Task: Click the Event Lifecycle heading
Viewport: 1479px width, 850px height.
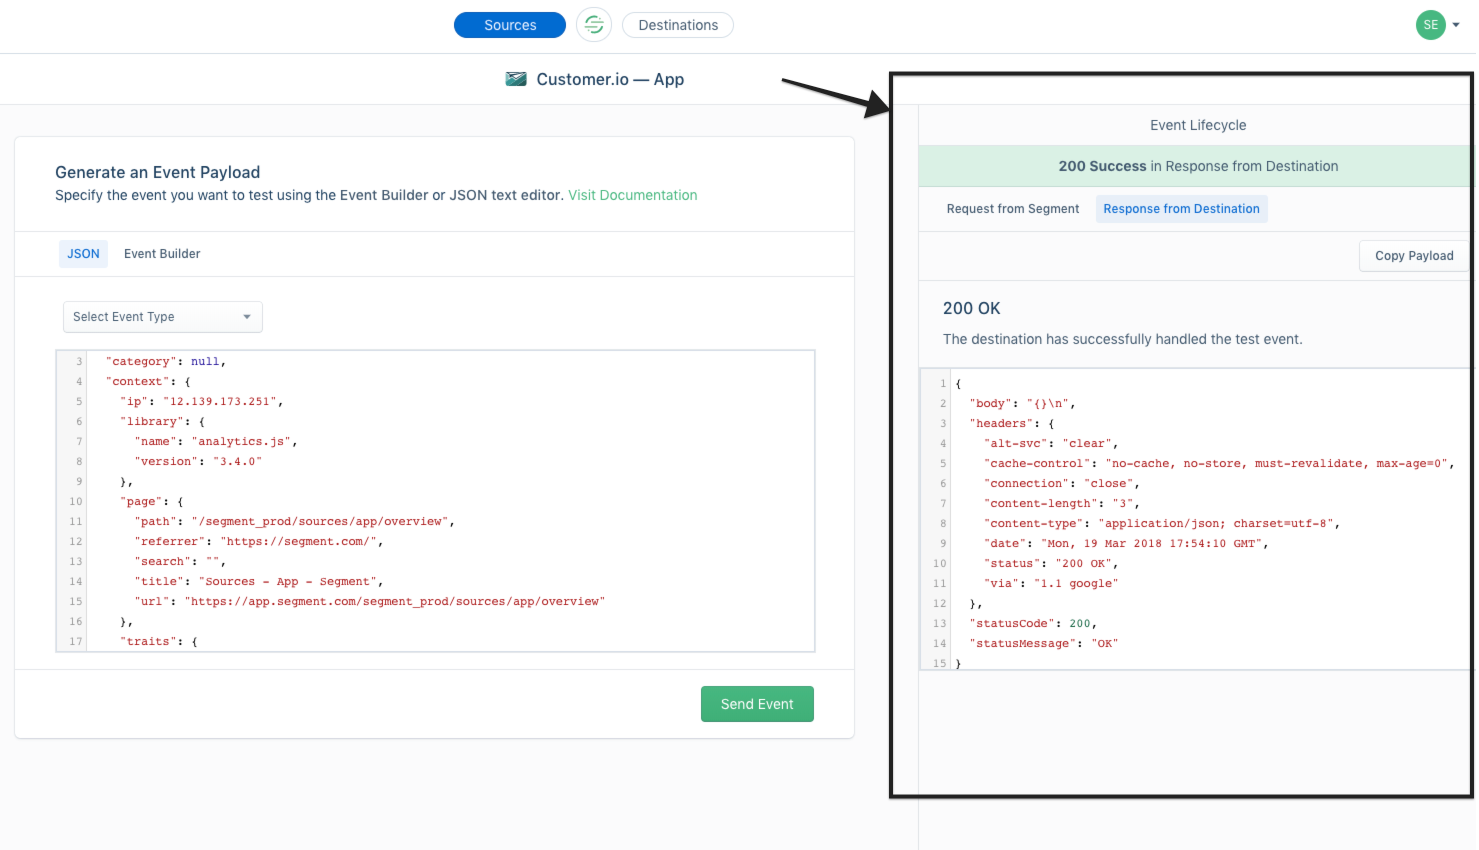Action: pyautogui.click(x=1198, y=125)
